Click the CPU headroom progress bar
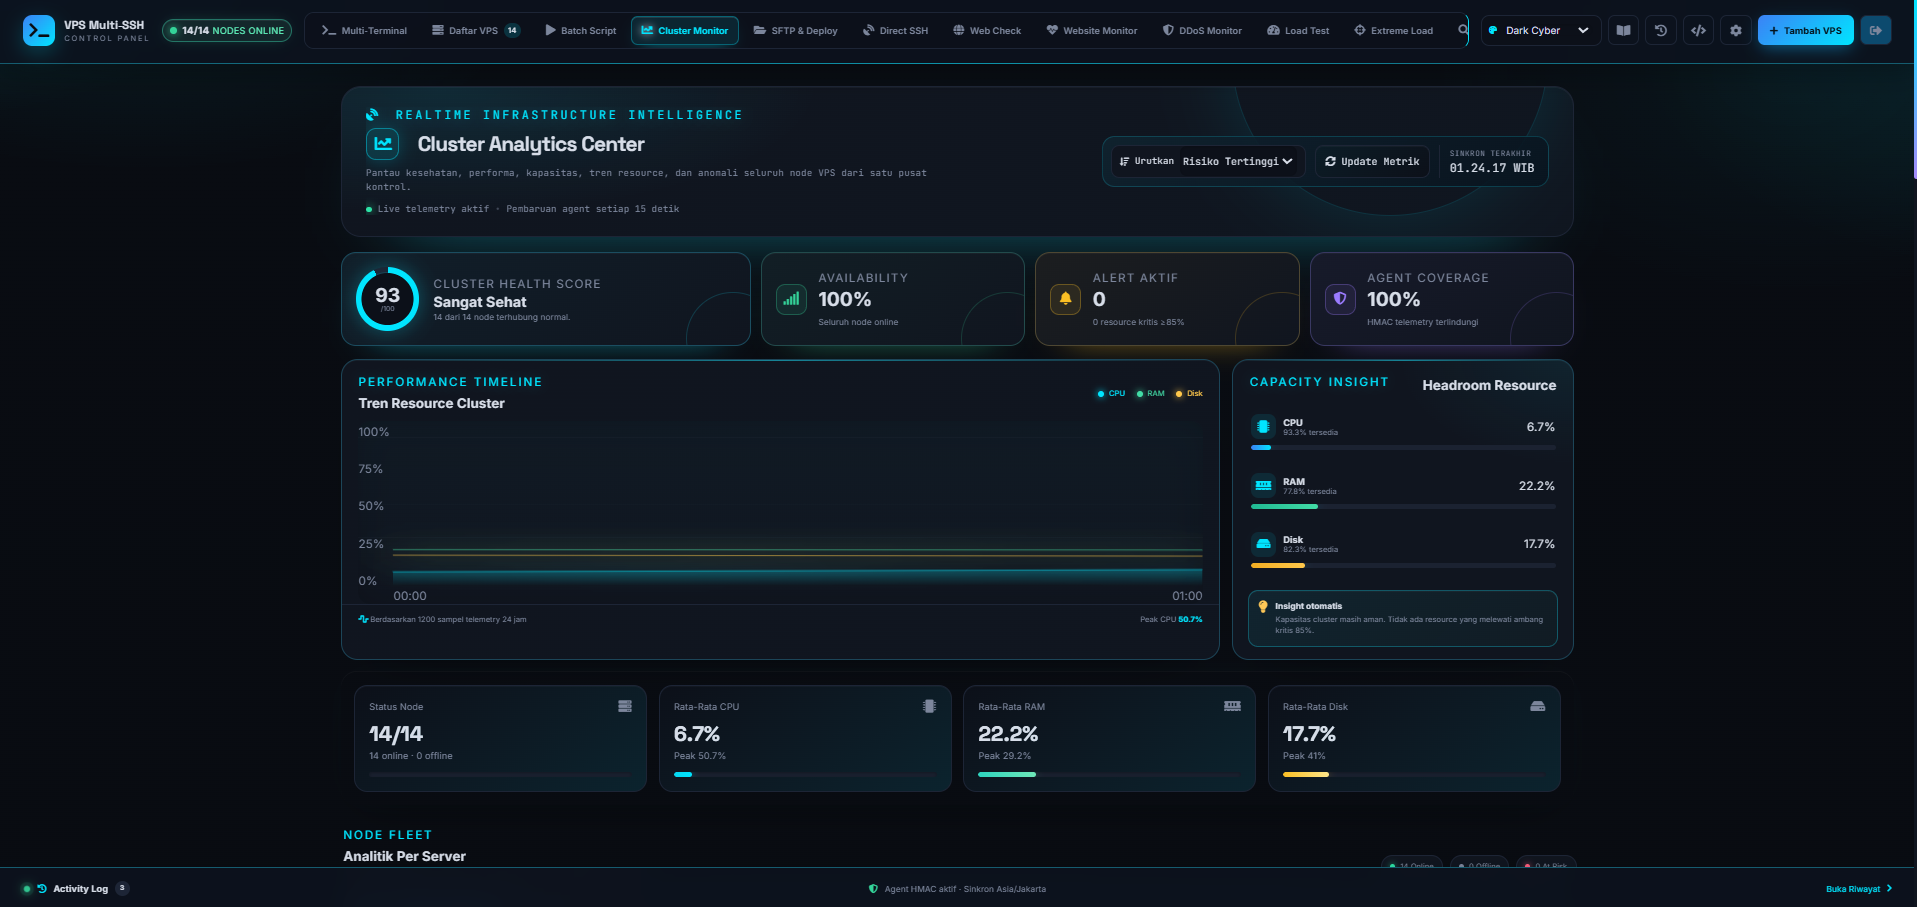This screenshot has width=1917, height=907. pos(1403,448)
